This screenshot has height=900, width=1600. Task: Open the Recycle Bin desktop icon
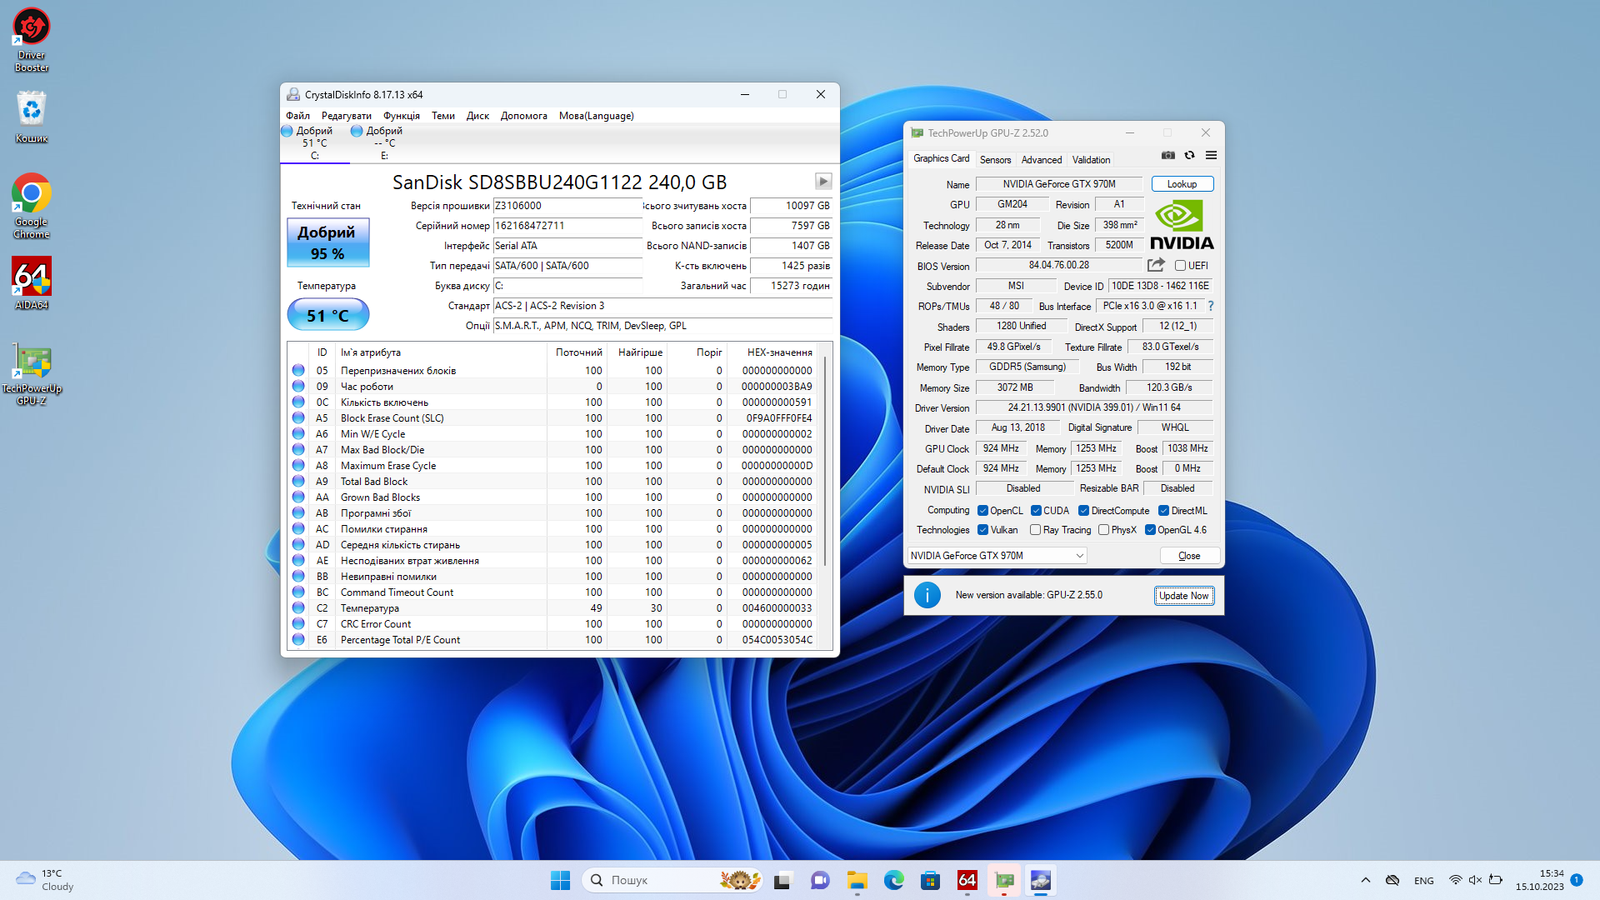point(31,117)
